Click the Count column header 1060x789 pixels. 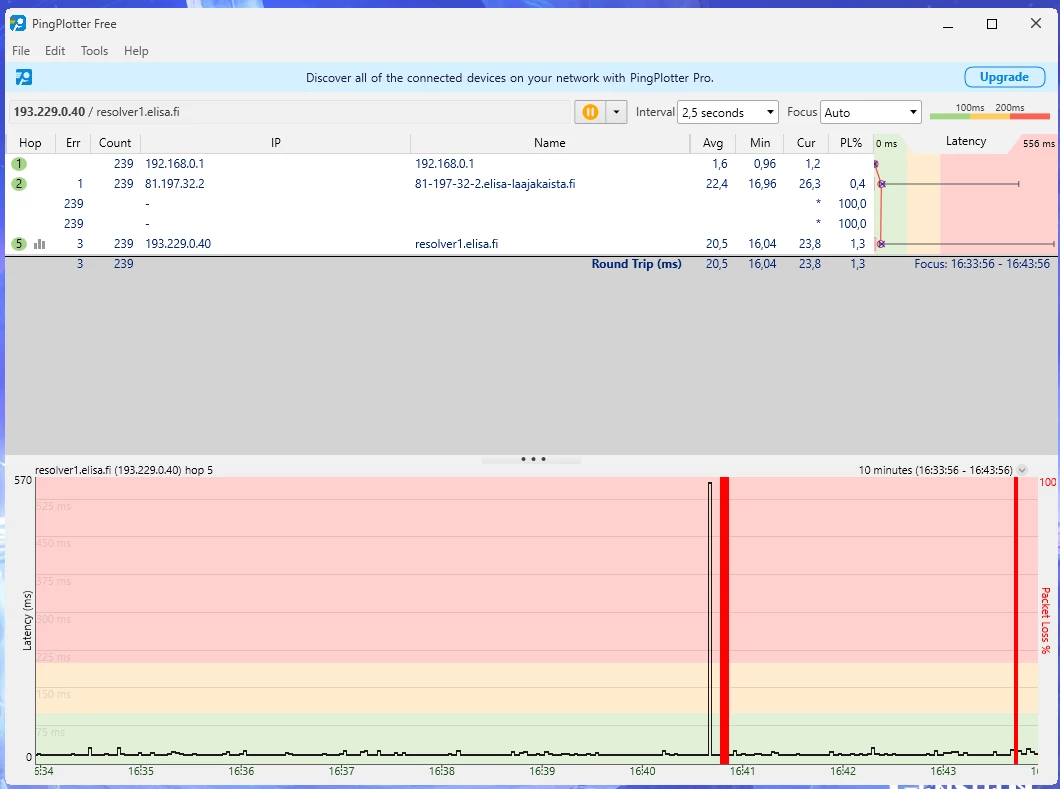(x=115, y=143)
